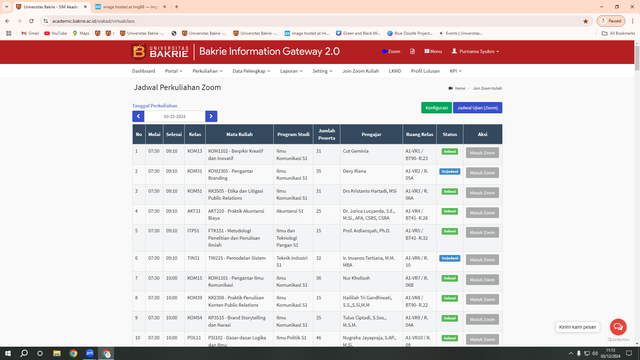Expand the Portal dropdown menu
The image size is (640, 360).
(x=173, y=71)
